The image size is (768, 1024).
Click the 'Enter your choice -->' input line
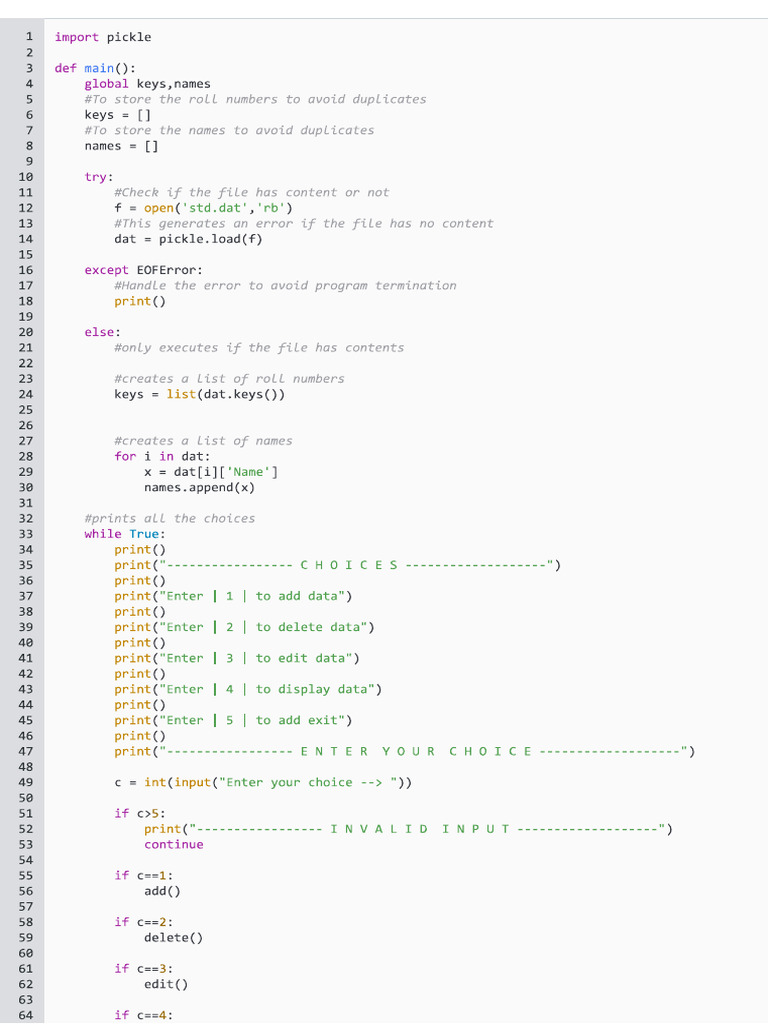tap(263, 783)
